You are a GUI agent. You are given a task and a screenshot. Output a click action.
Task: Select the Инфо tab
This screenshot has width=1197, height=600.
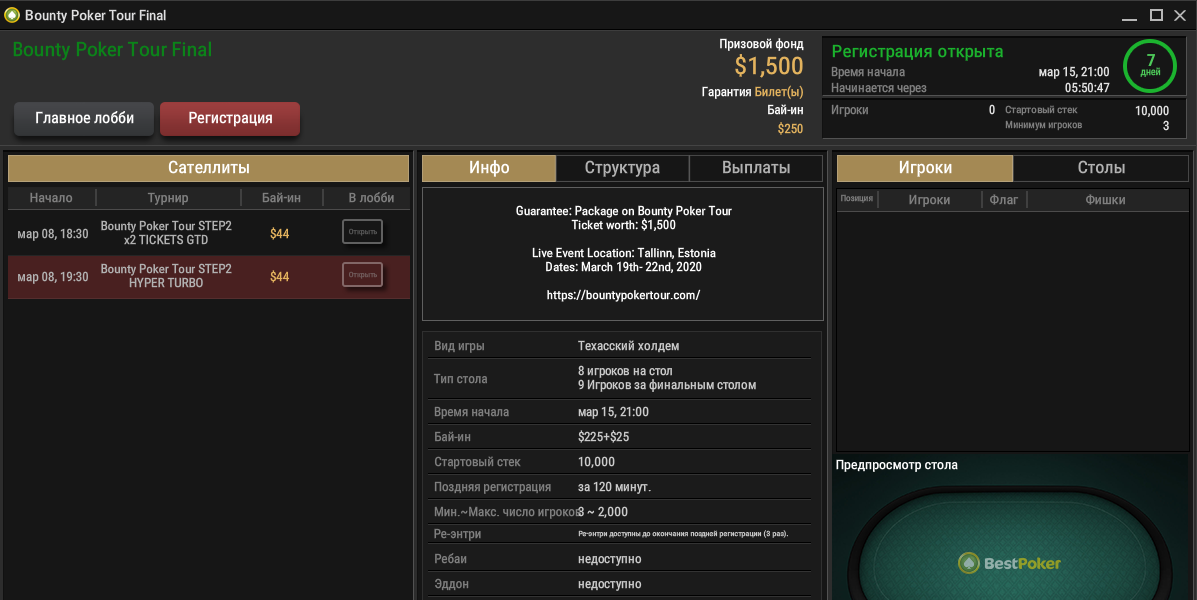489,168
